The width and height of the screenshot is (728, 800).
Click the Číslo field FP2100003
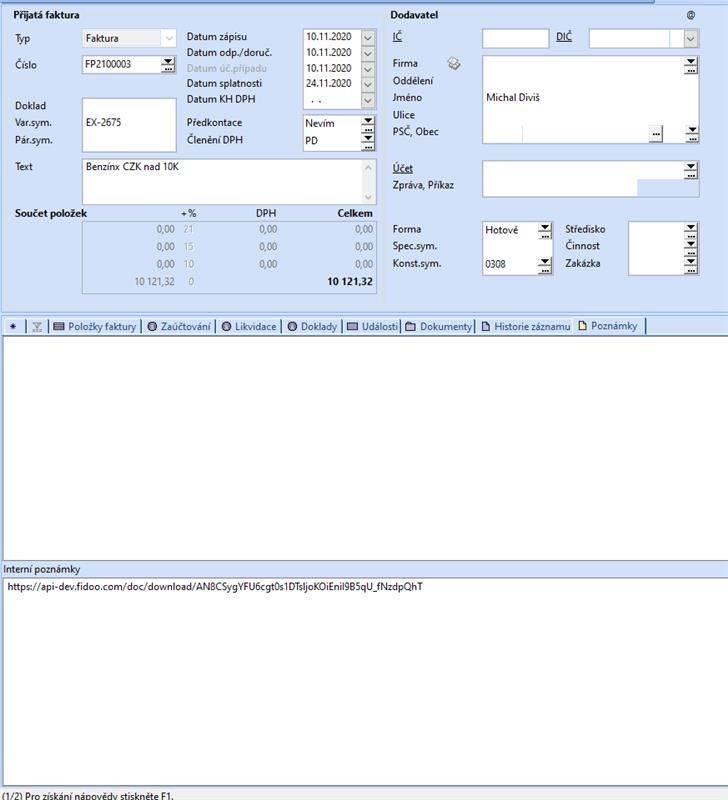pyautogui.click(x=121, y=64)
